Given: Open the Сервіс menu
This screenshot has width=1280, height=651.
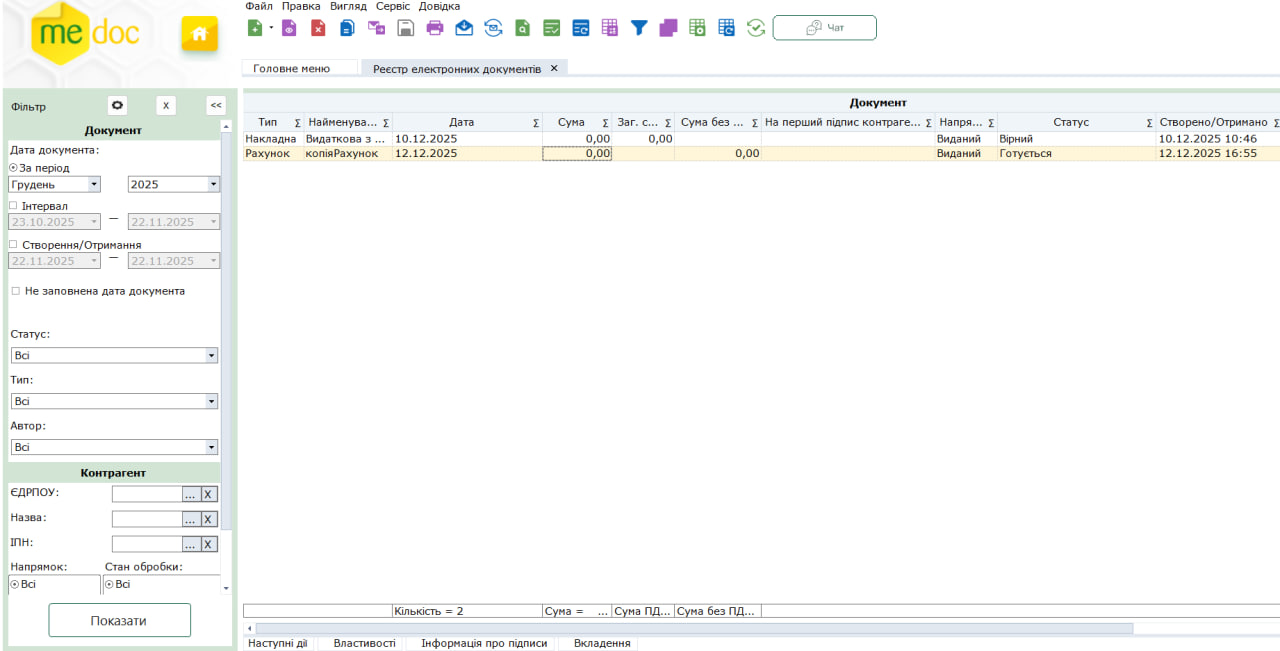Looking at the screenshot, I should (x=392, y=6).
